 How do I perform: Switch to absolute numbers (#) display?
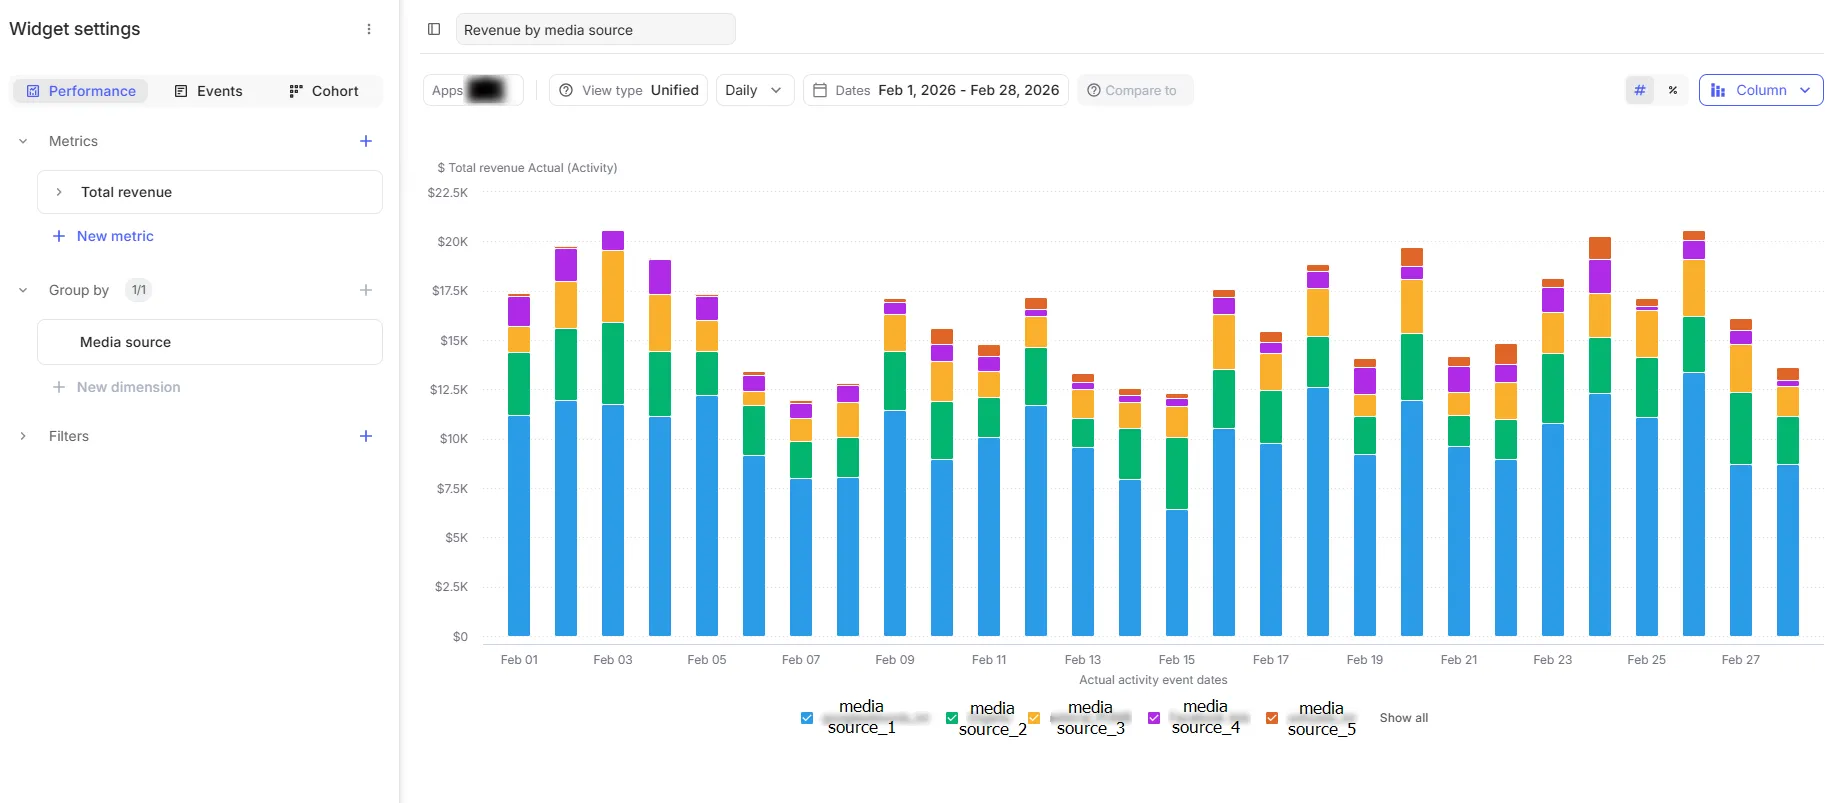tap(1640, 90)
